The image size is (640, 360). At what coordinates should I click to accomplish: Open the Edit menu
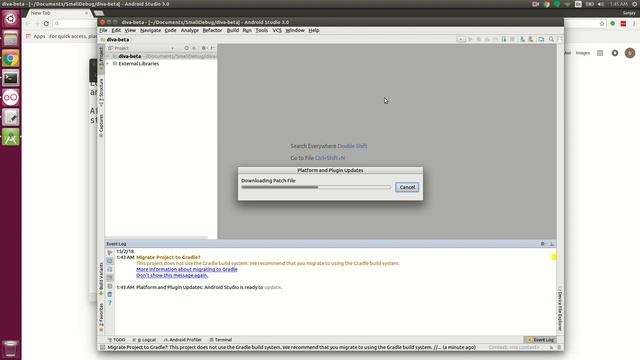(116, 30)
